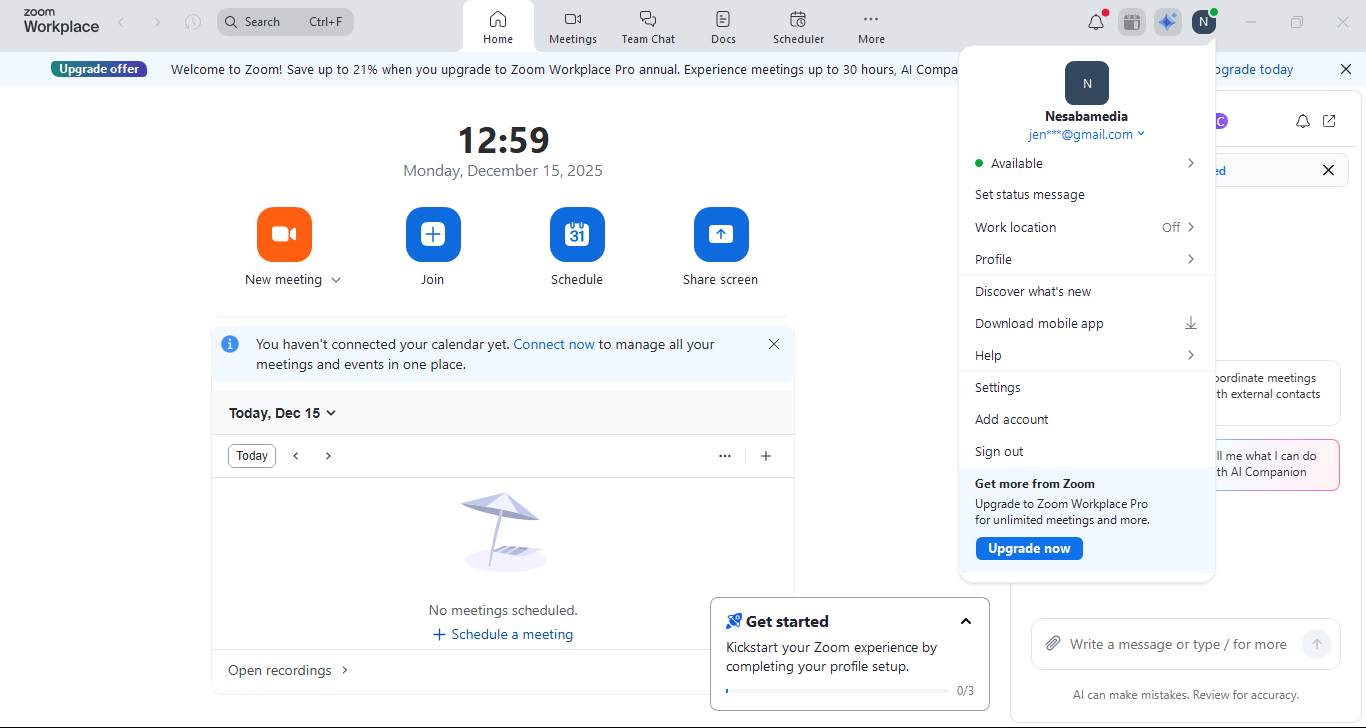Open the notifications bell in top bar
Screen dimensions: 1366x728
(x=1096, y=22)
